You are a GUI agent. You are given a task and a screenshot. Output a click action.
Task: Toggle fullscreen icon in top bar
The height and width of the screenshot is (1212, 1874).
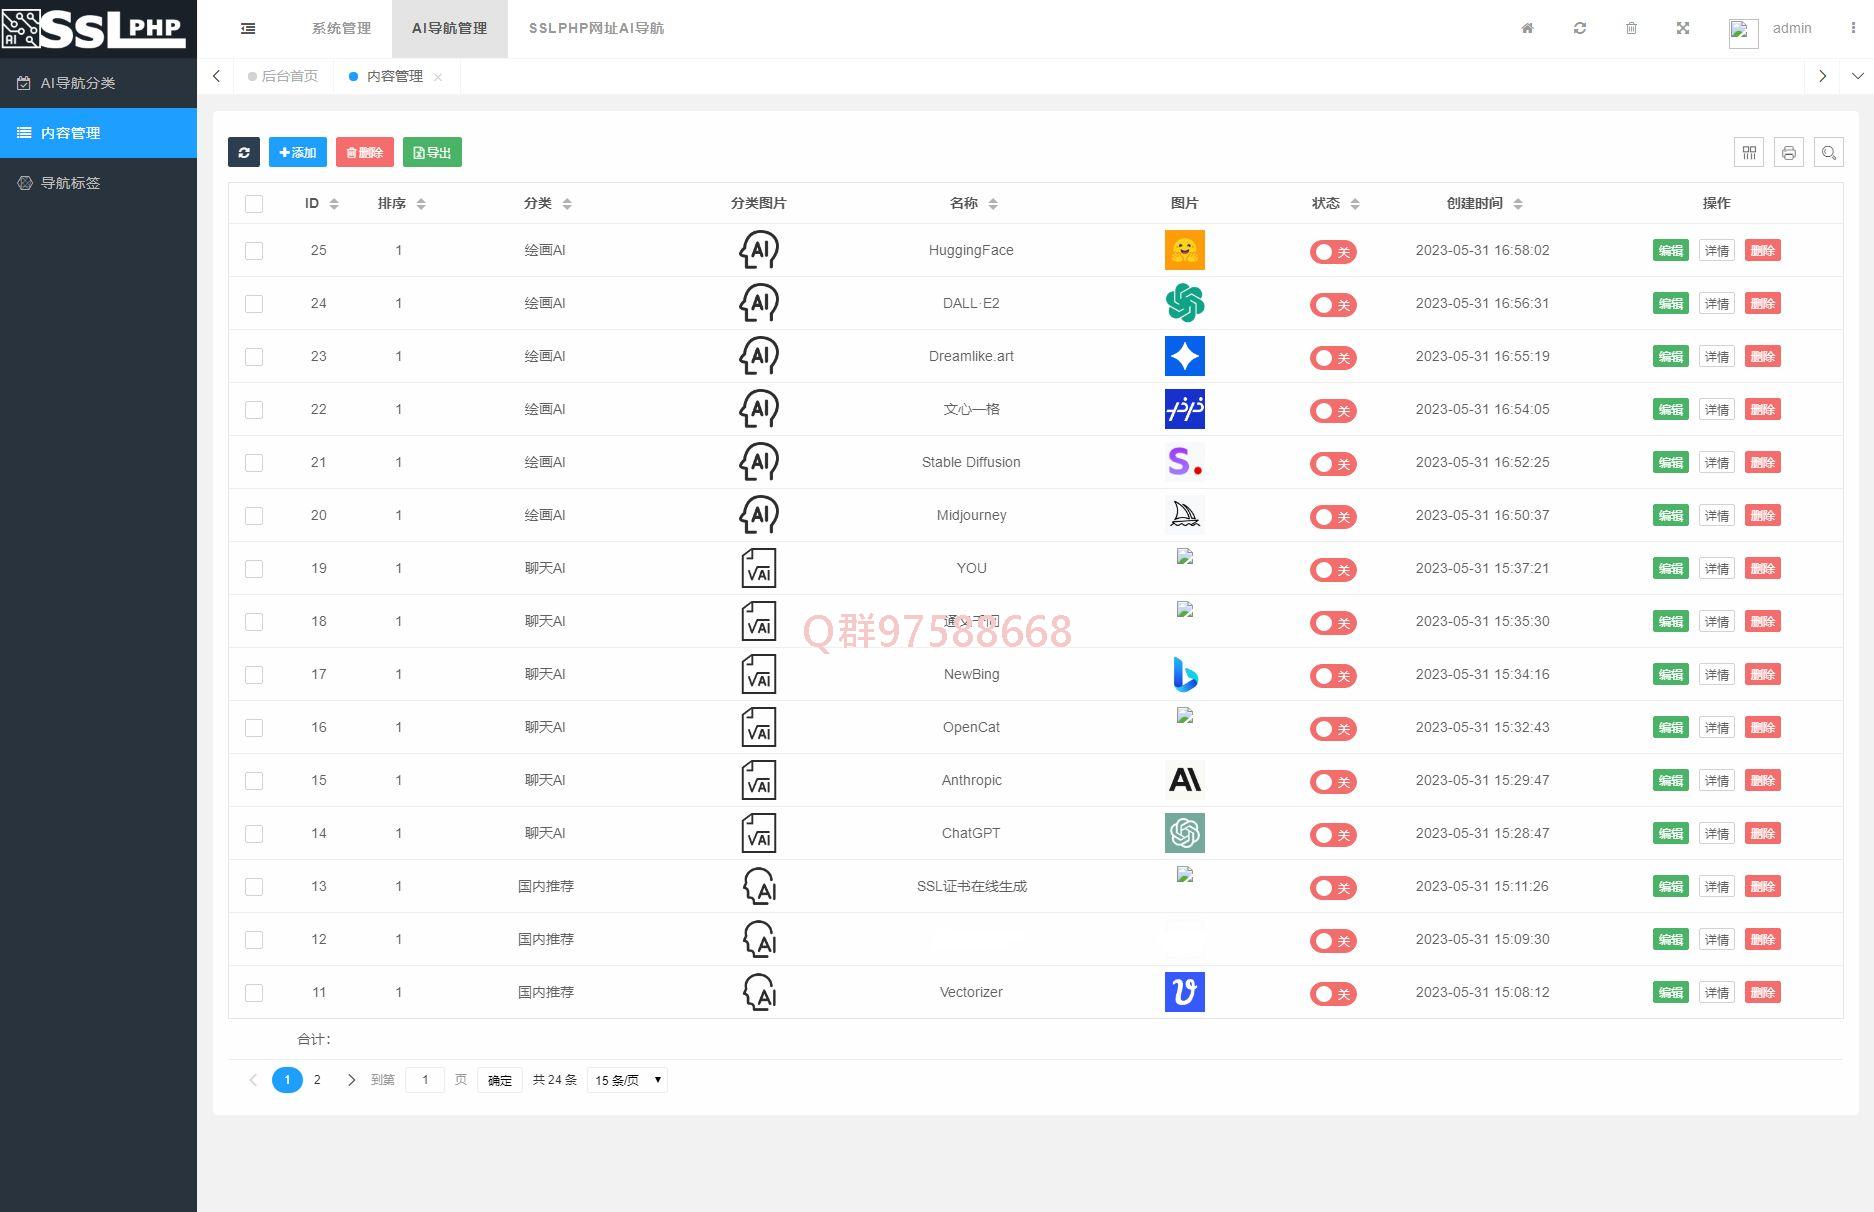(x=1683, y=28)
